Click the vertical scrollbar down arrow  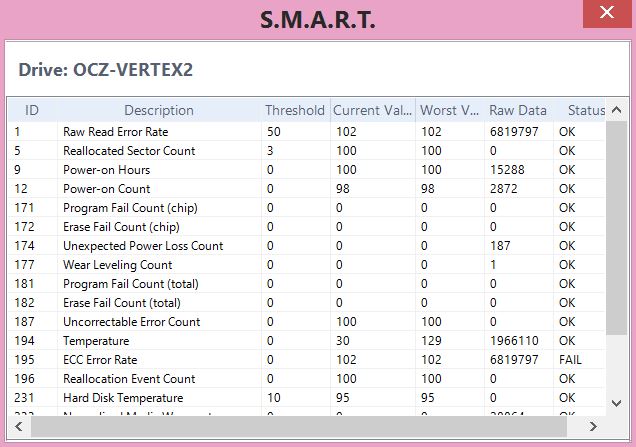[617, 403]
